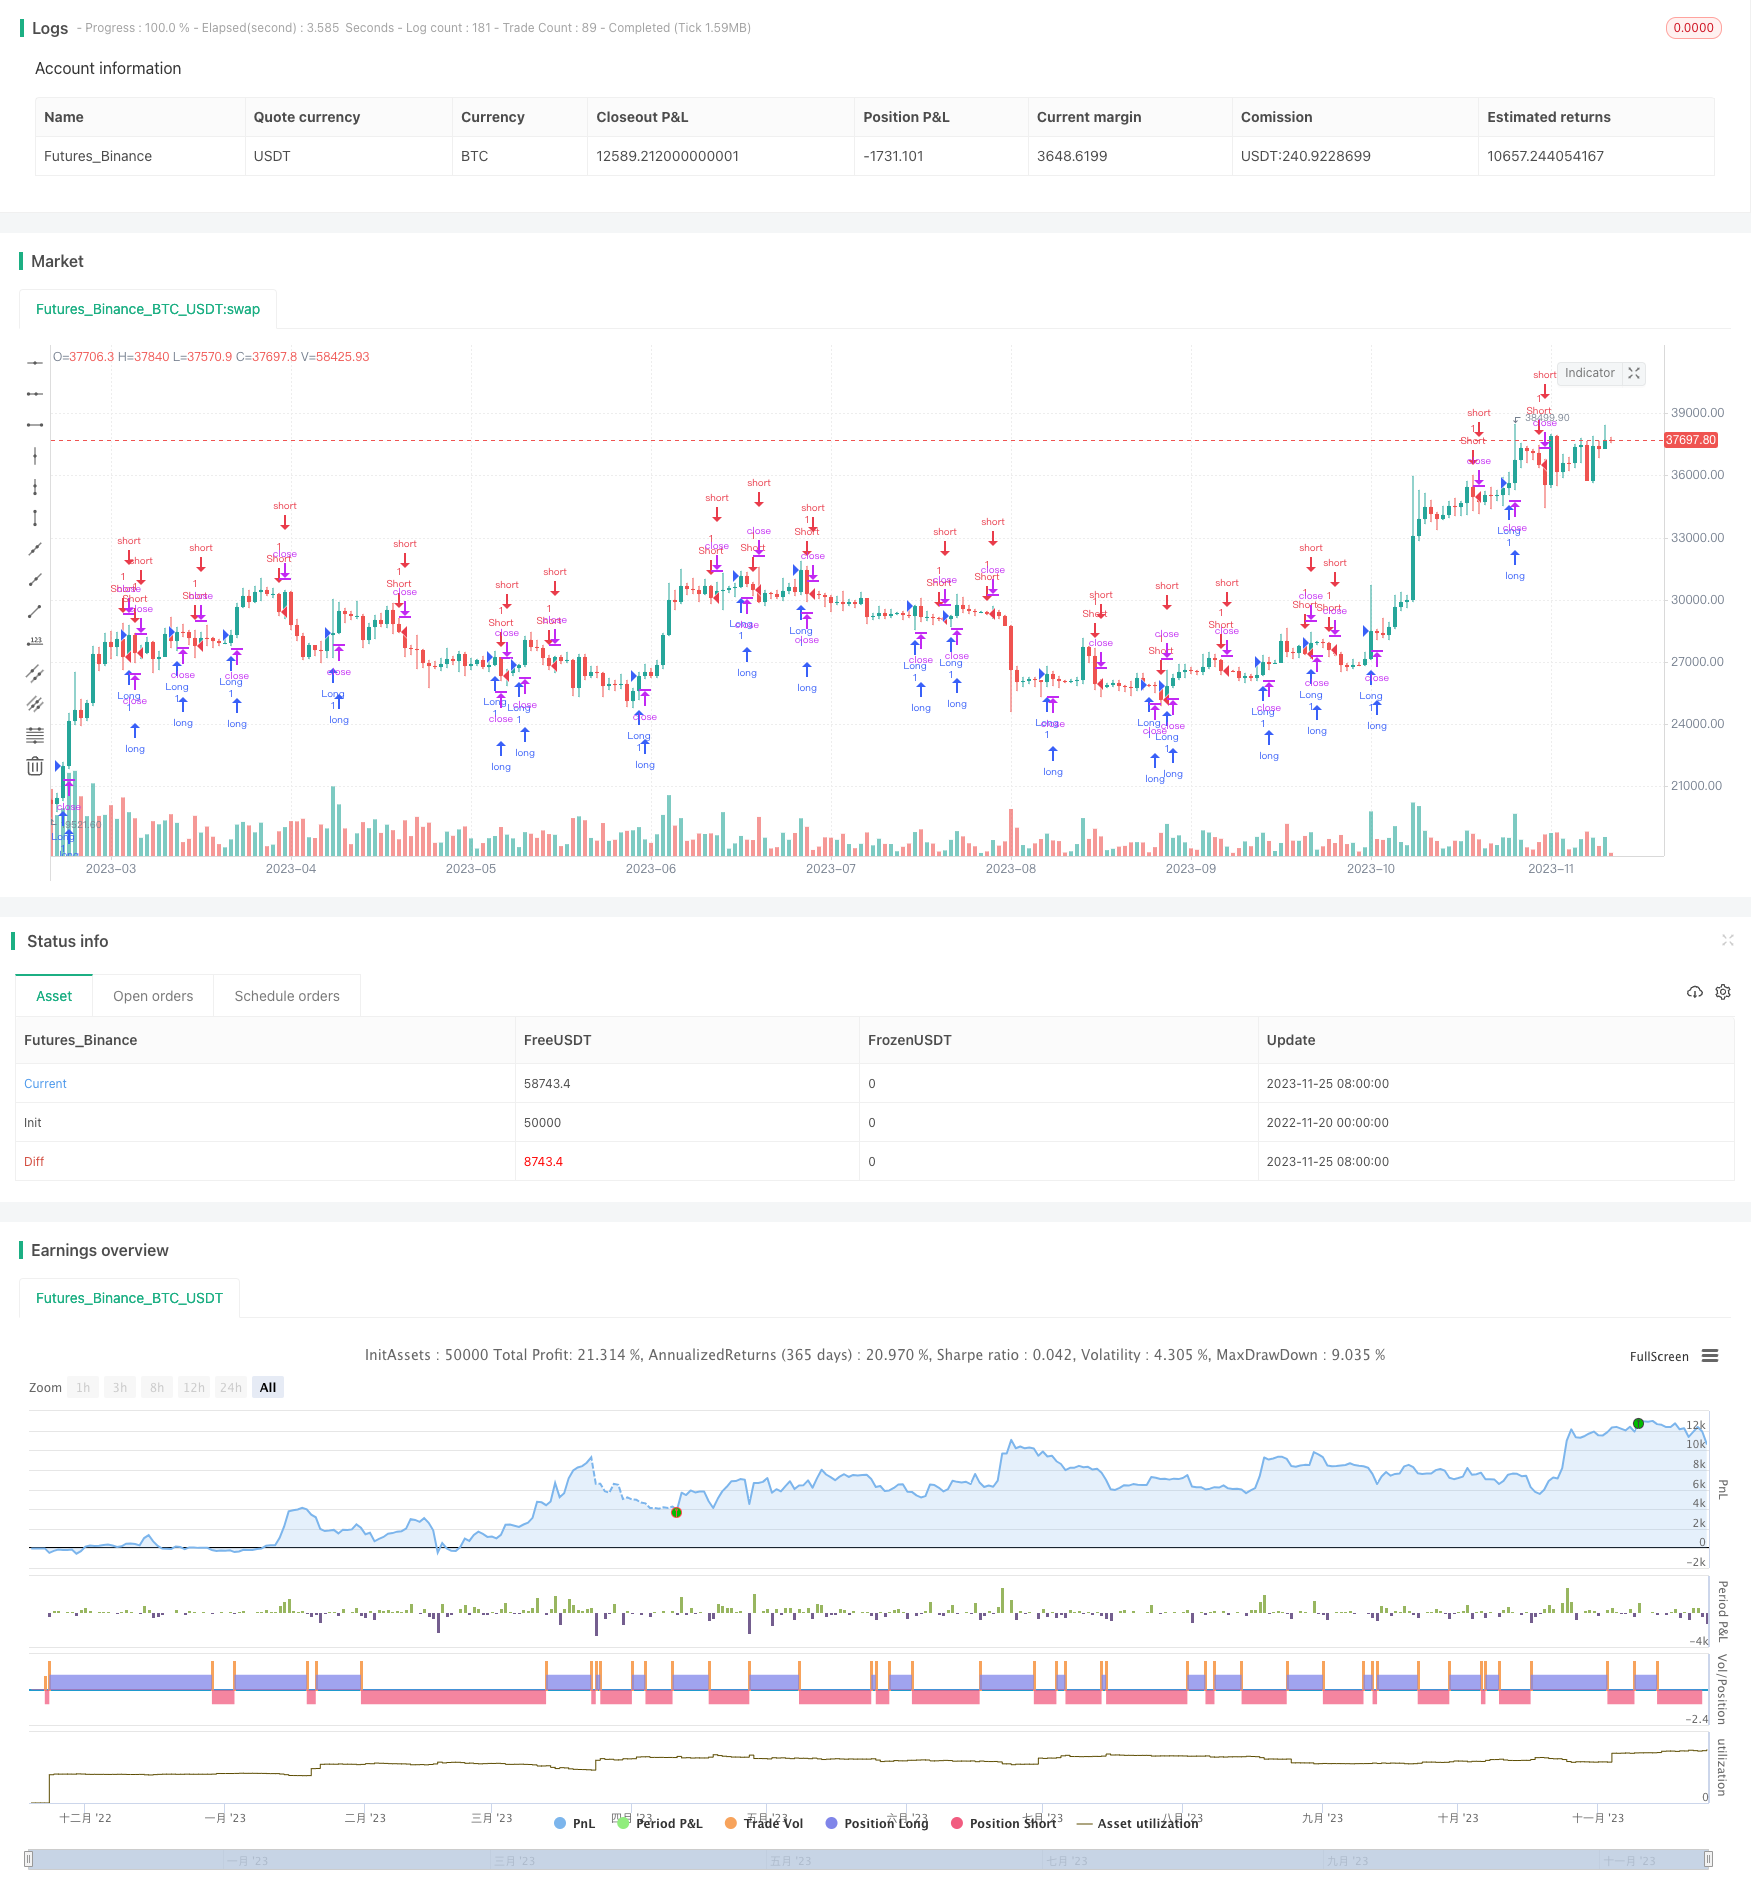This screenshot has height=1900, width=1751.
Task: Toggle the Trade Vol series in the legend
Action: coord(764,1823)
